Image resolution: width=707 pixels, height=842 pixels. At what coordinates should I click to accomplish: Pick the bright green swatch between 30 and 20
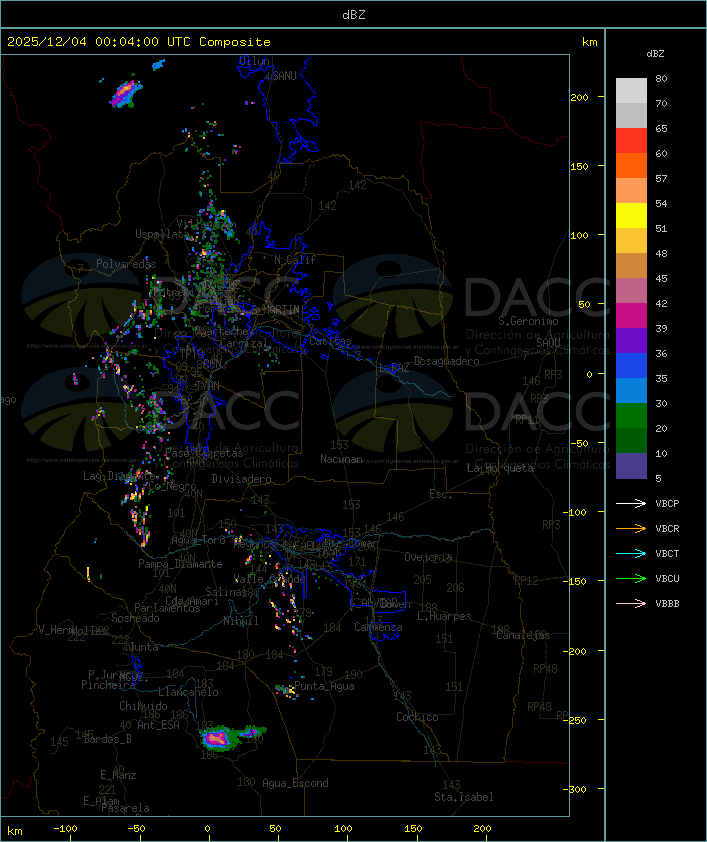631,416
